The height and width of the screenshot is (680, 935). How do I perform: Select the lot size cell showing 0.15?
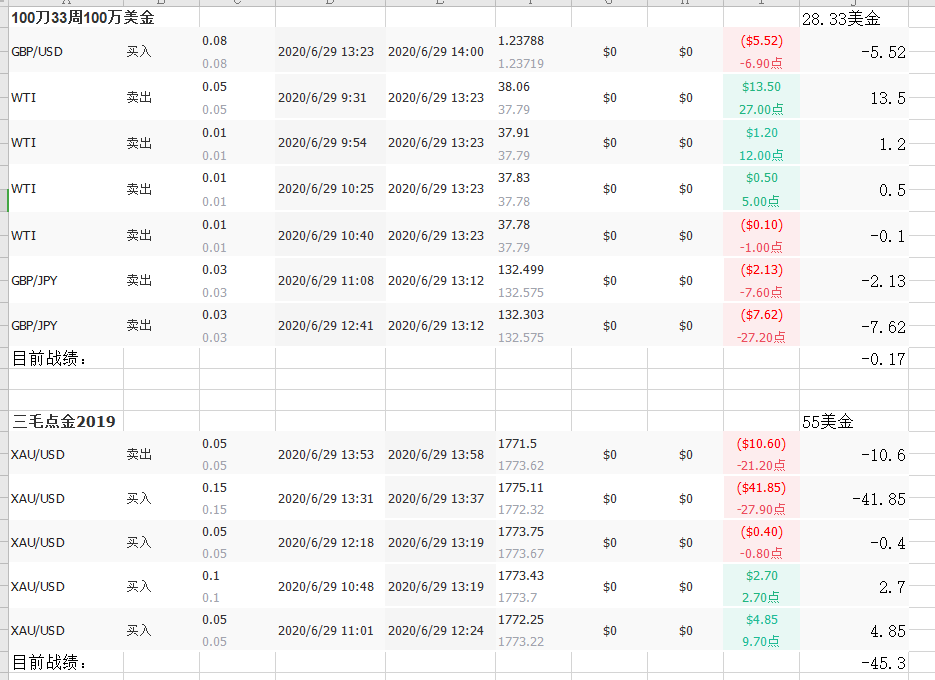click(215, 488)
